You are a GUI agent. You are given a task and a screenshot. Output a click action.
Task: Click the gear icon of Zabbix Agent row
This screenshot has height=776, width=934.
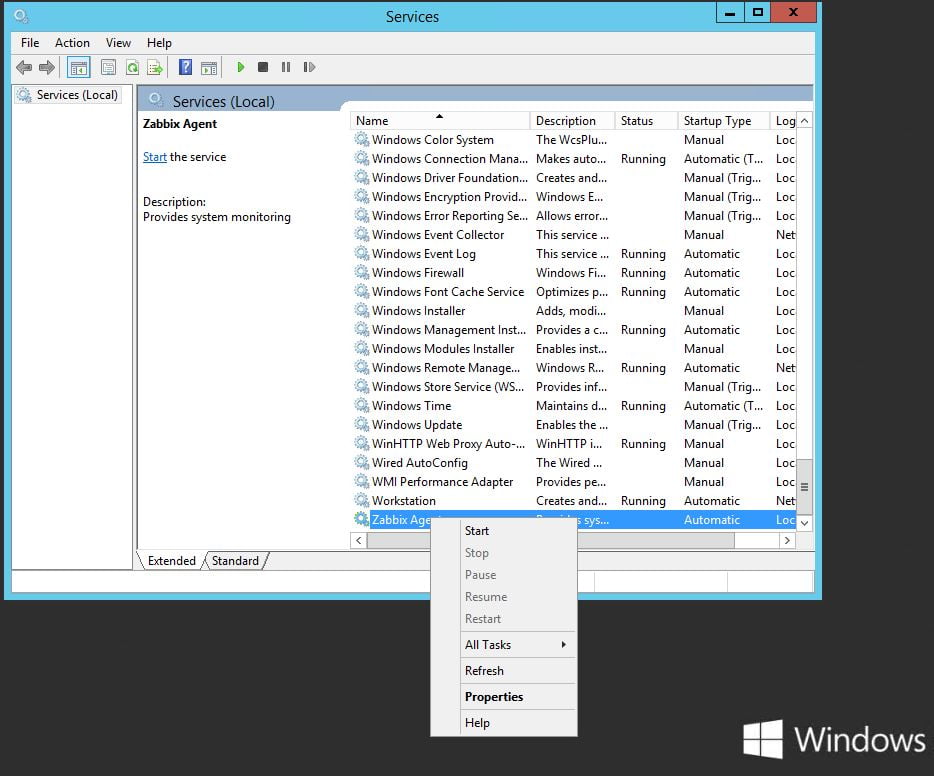[x=362, y=519]
